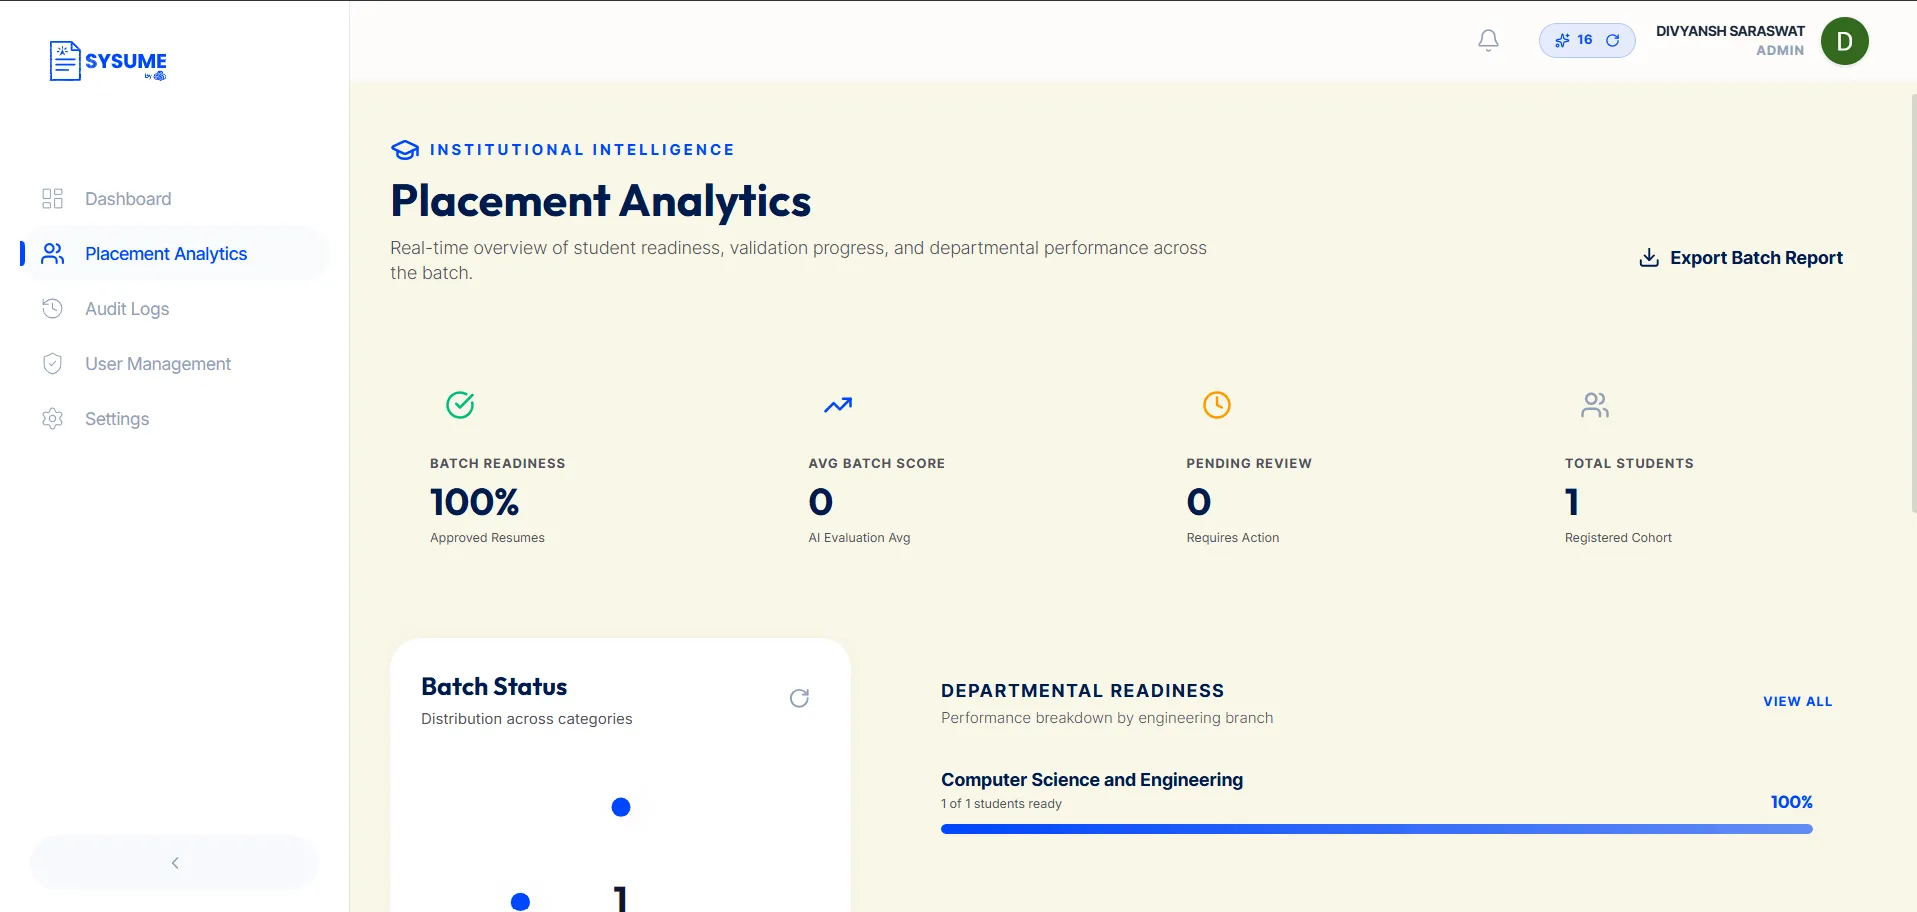Click 'Performance breakdown by engineering branch' subtitle
This screenshot has height=912, width=1917.
pyautogui.click(x=1107, y=717)
